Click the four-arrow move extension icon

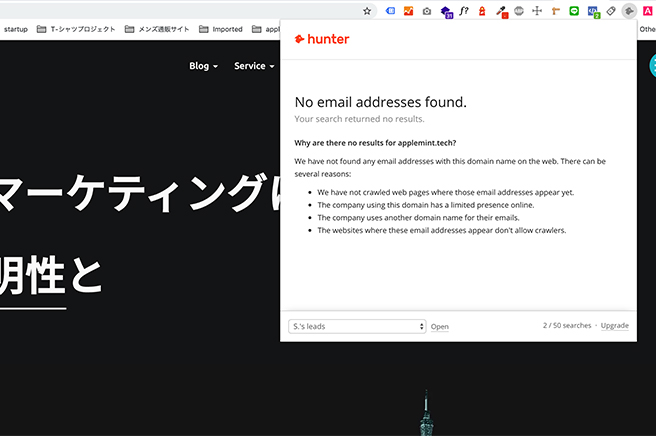coord(537,11)
